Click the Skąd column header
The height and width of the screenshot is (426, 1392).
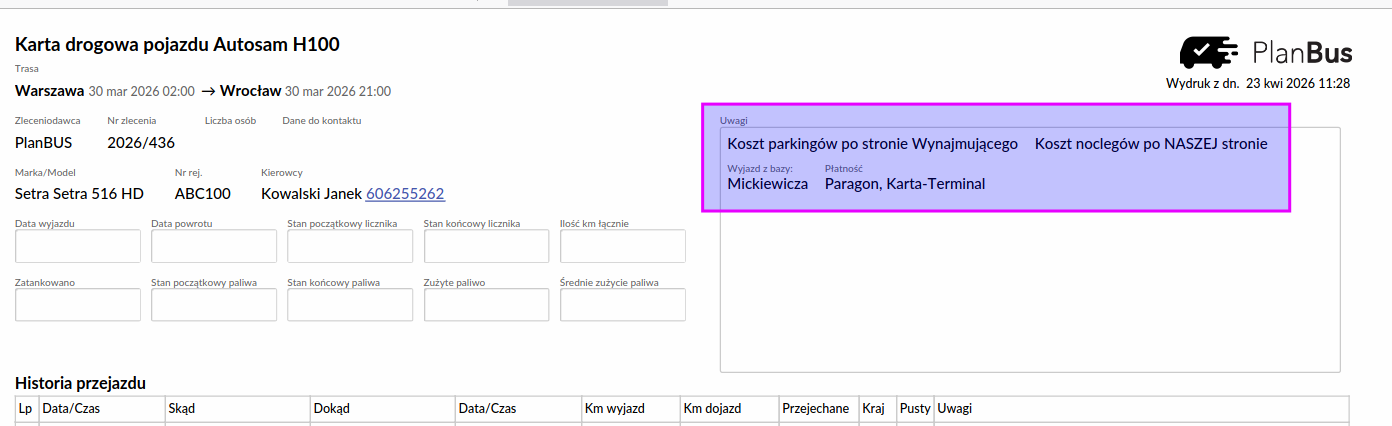(x=182, y=409)
